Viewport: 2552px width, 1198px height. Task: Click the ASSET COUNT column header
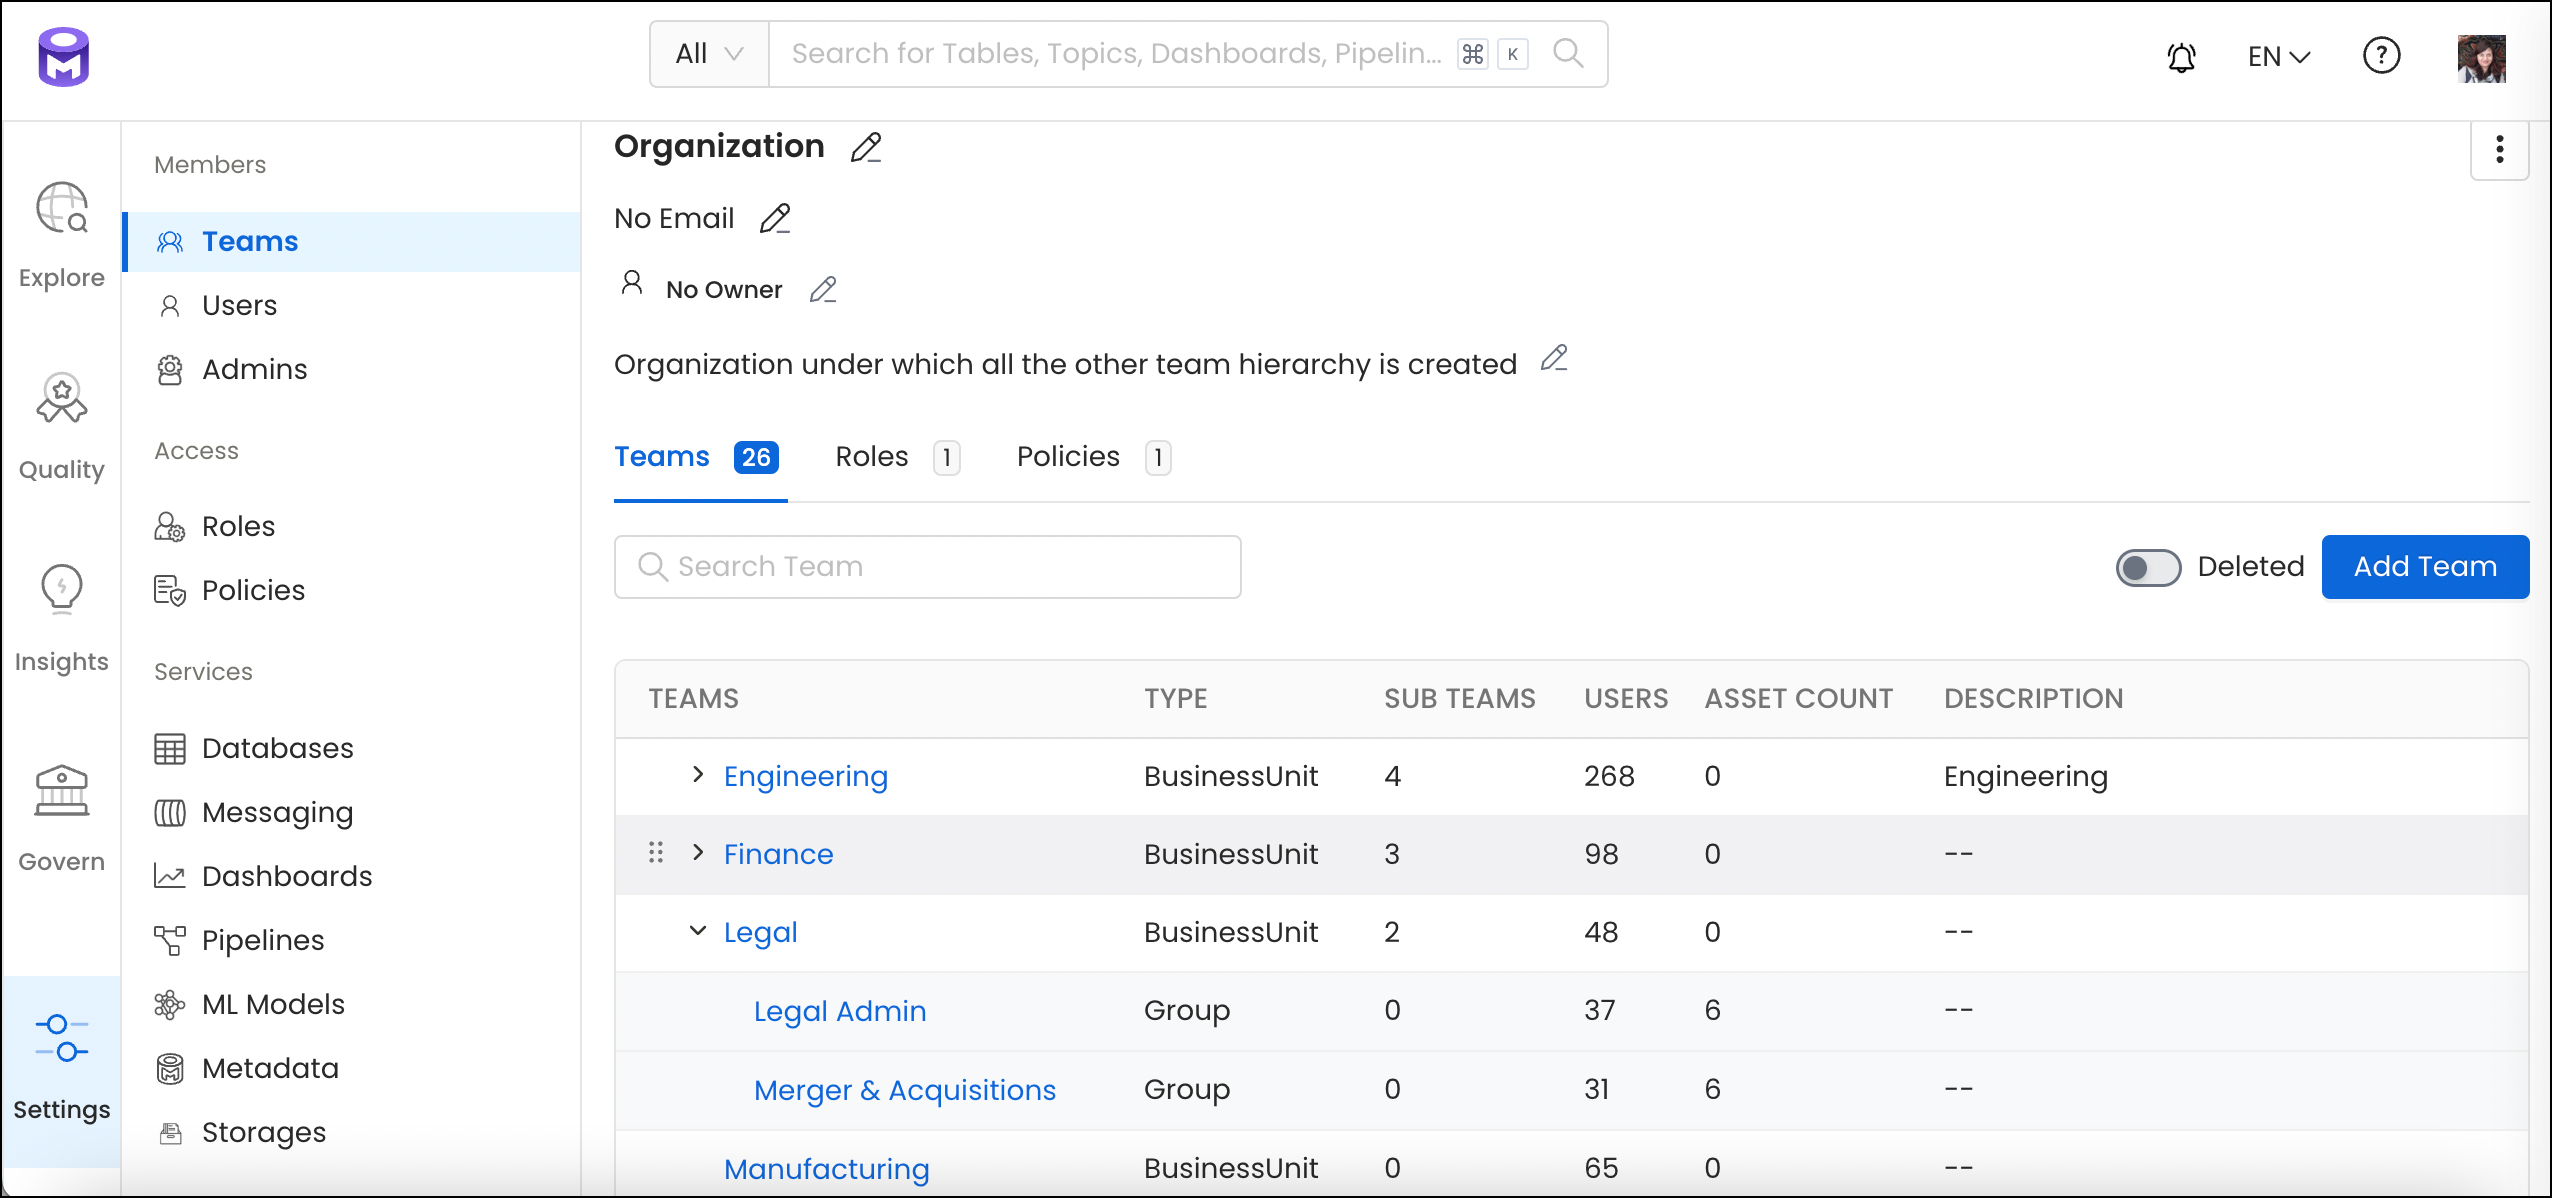(1798, 698)
